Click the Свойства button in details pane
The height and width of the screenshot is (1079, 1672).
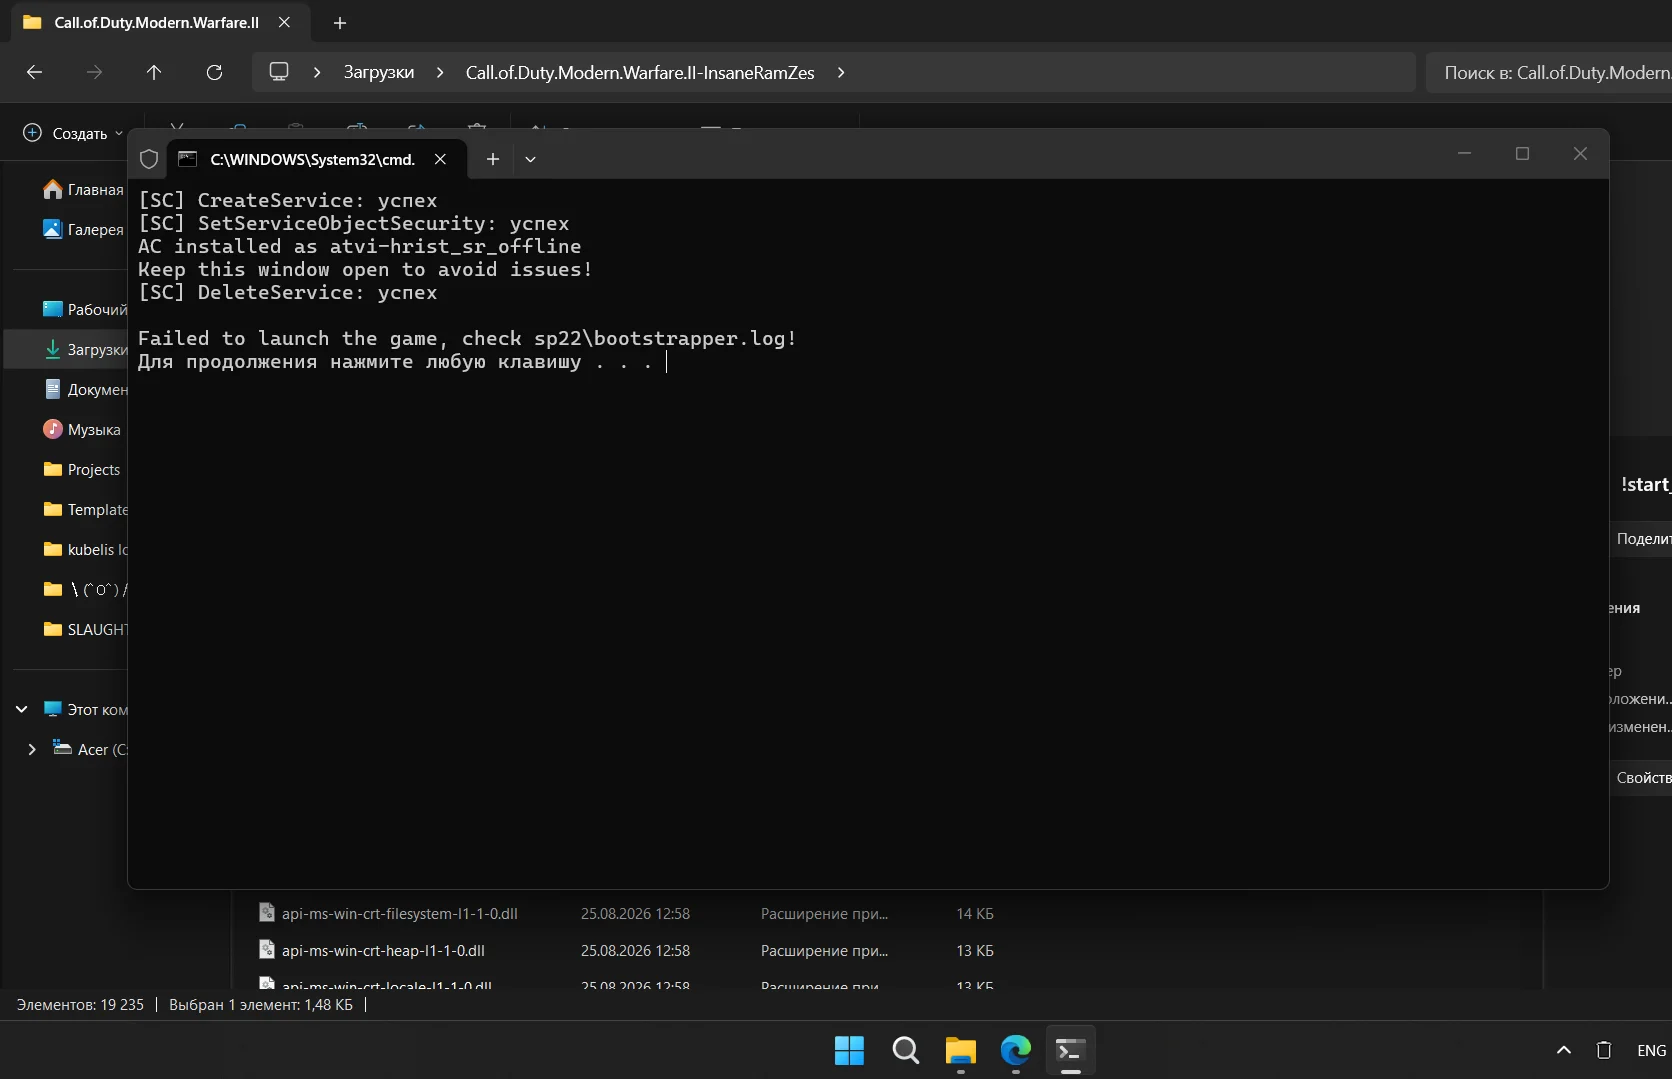(1641, 777)
